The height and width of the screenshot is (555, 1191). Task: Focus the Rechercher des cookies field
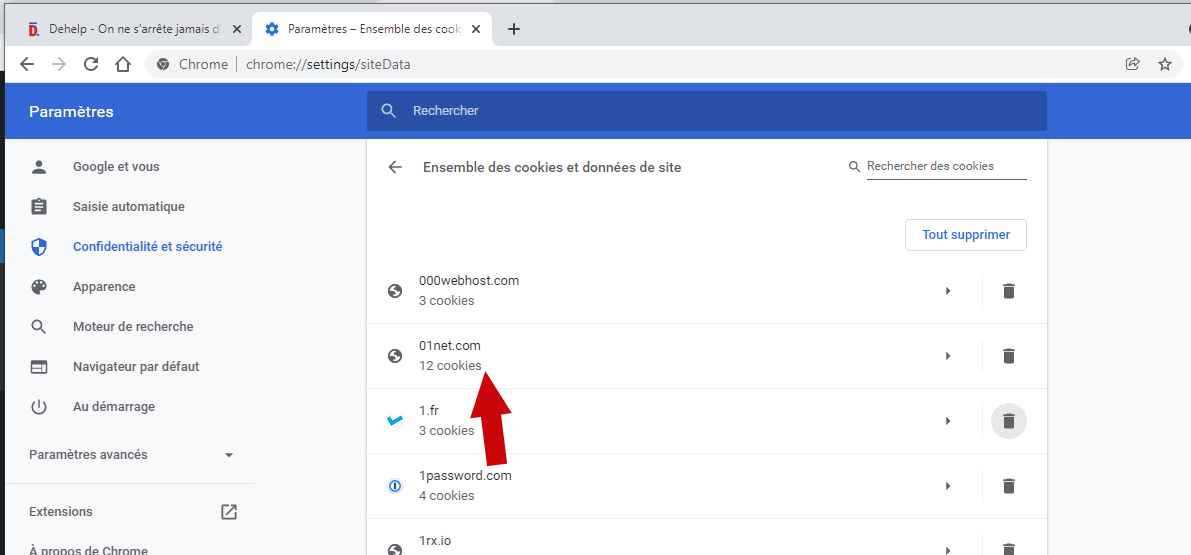coord(946,166)
